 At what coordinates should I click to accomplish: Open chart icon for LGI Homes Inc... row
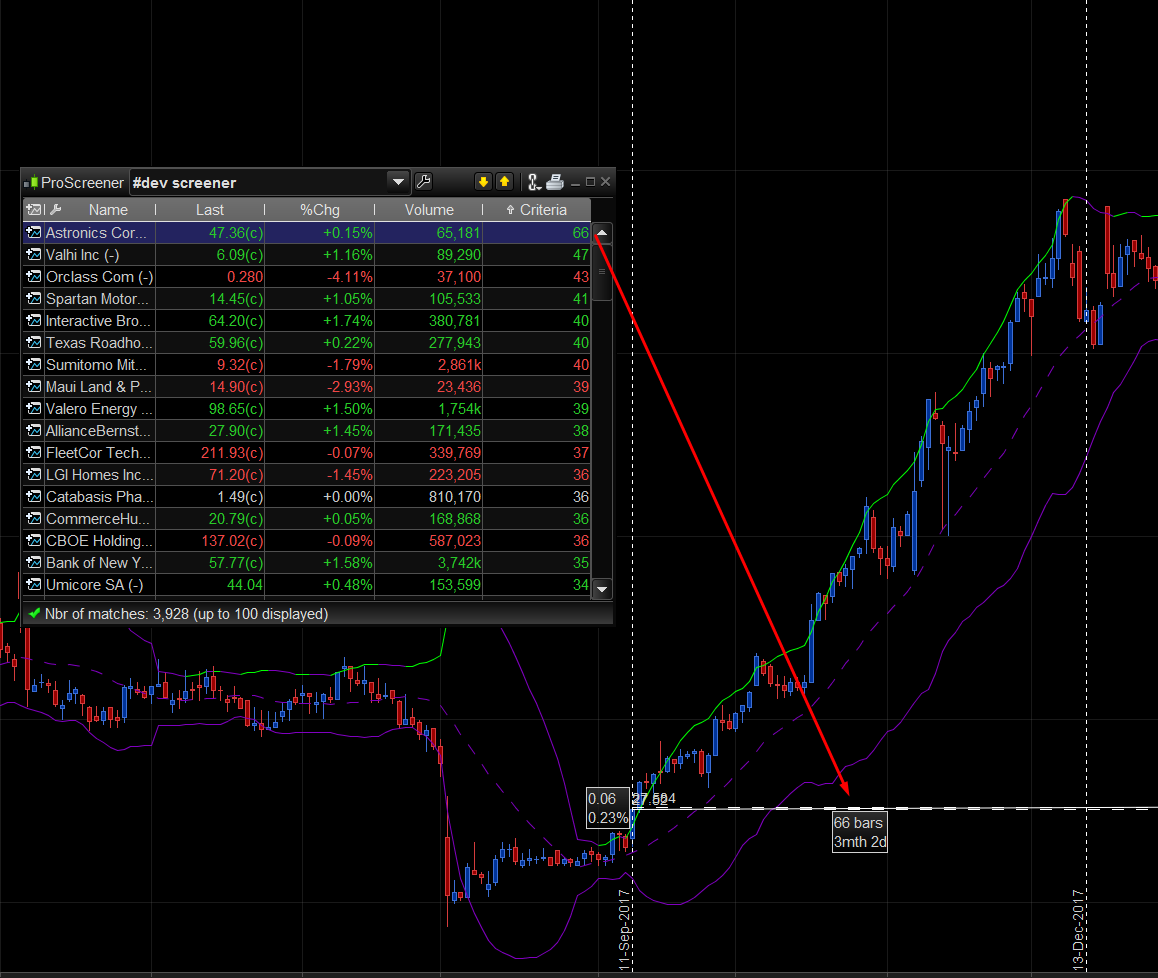[x=34, y=475]
